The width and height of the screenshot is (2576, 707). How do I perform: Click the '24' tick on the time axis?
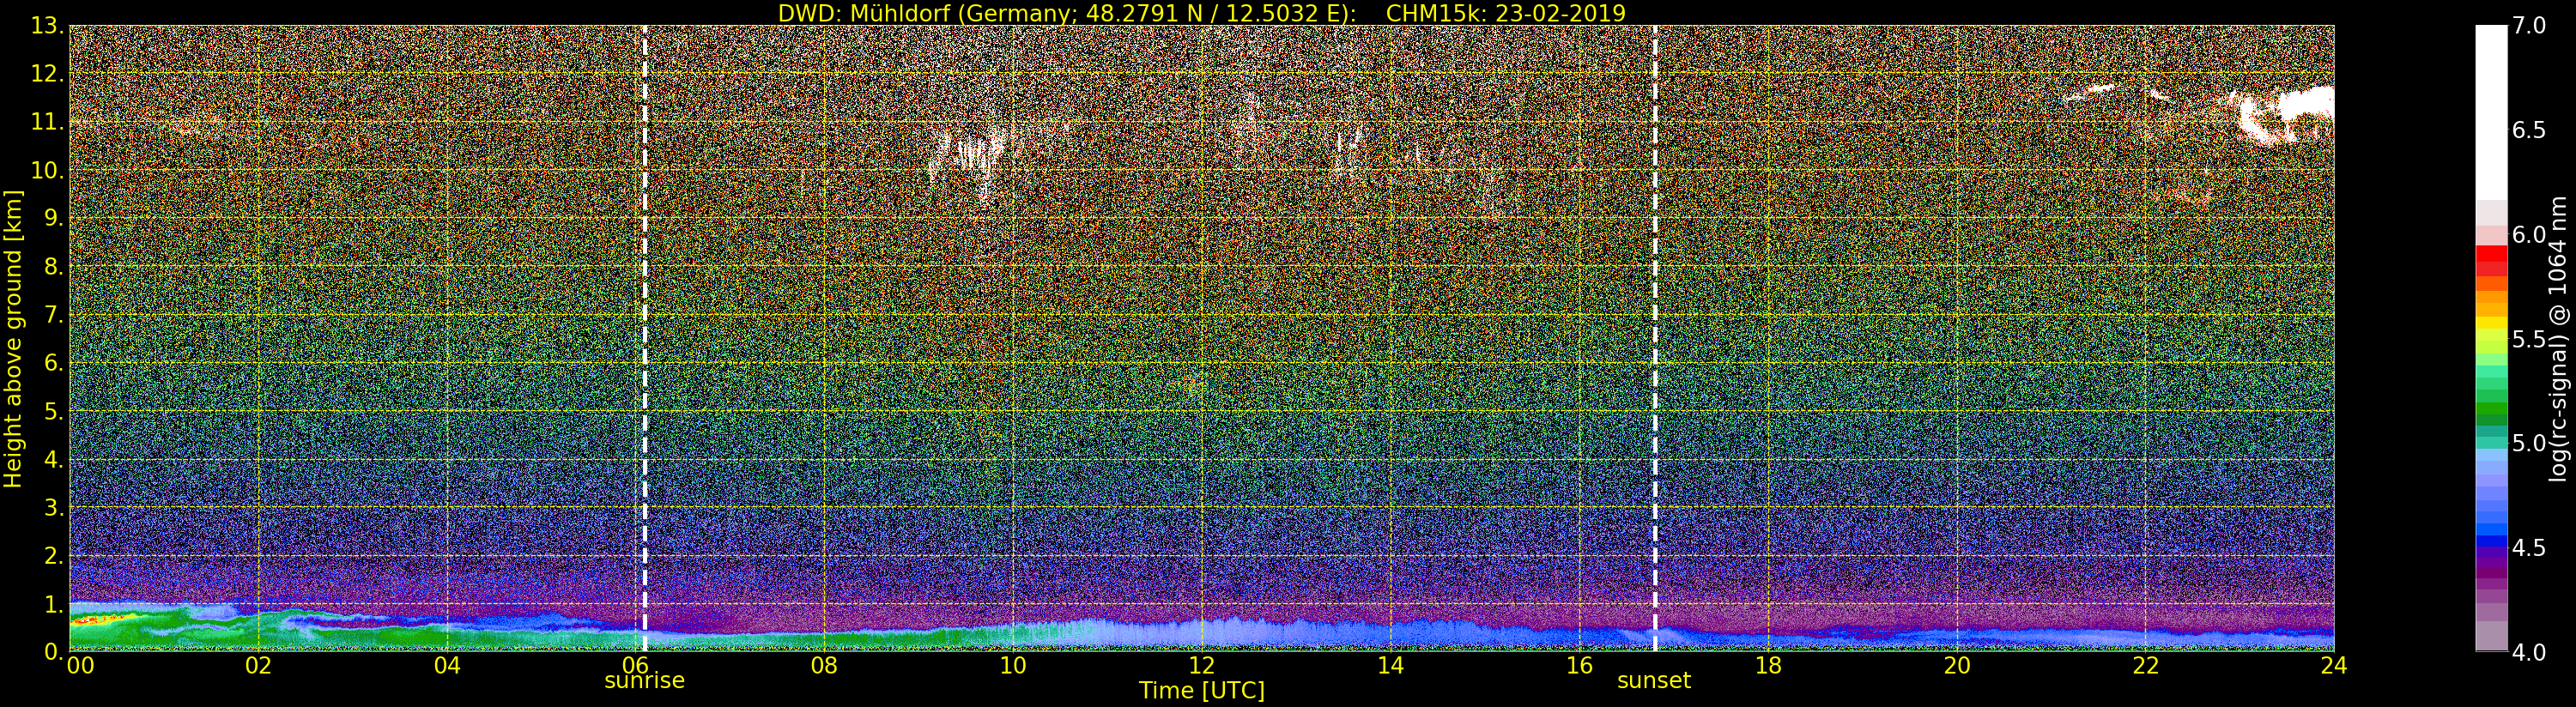click(2334, 665)
